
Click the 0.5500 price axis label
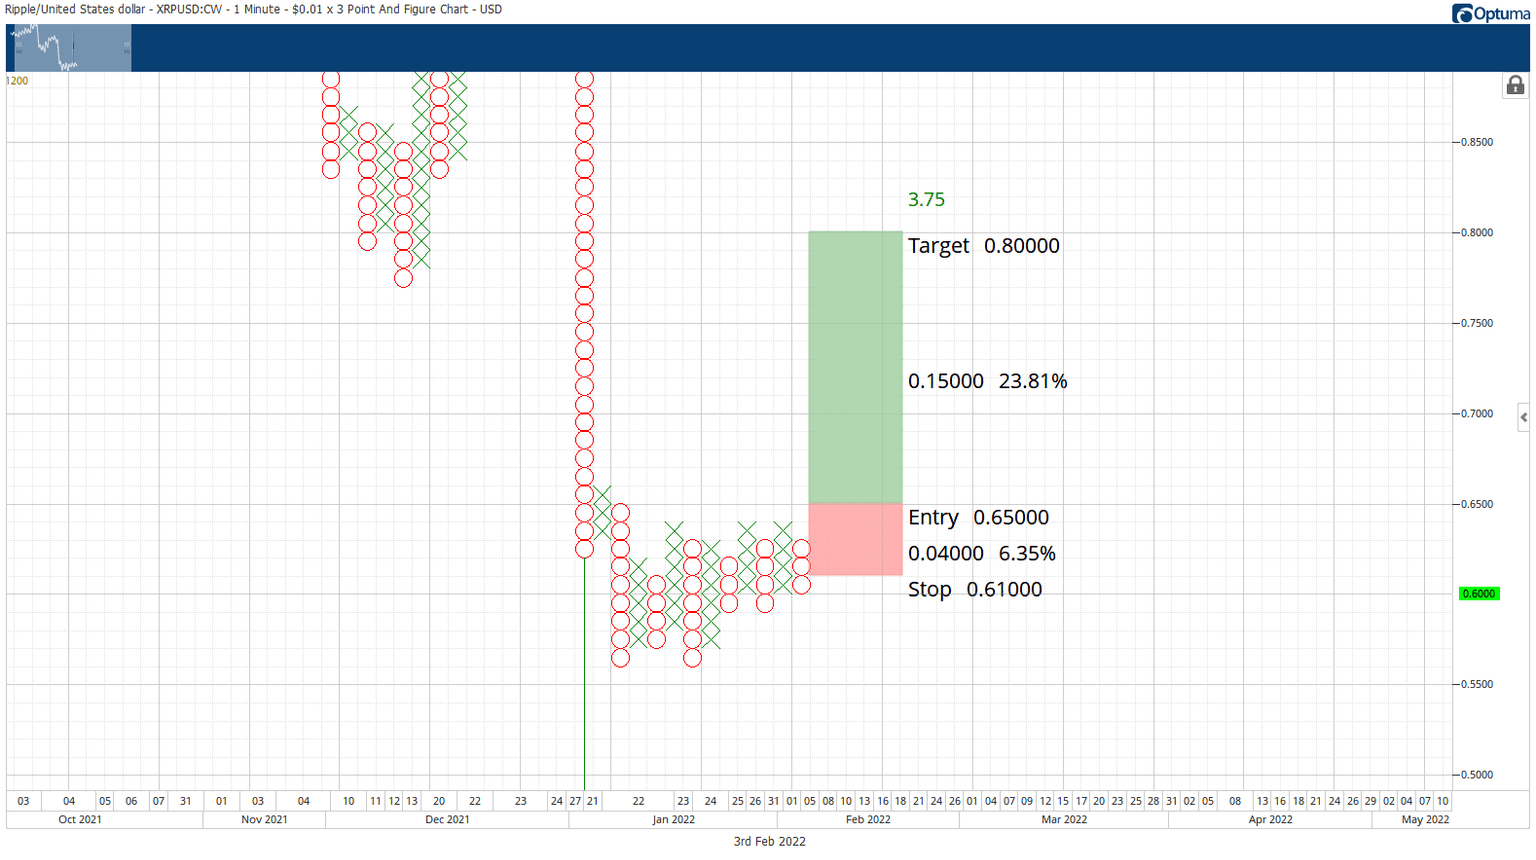coord(1477,685)
